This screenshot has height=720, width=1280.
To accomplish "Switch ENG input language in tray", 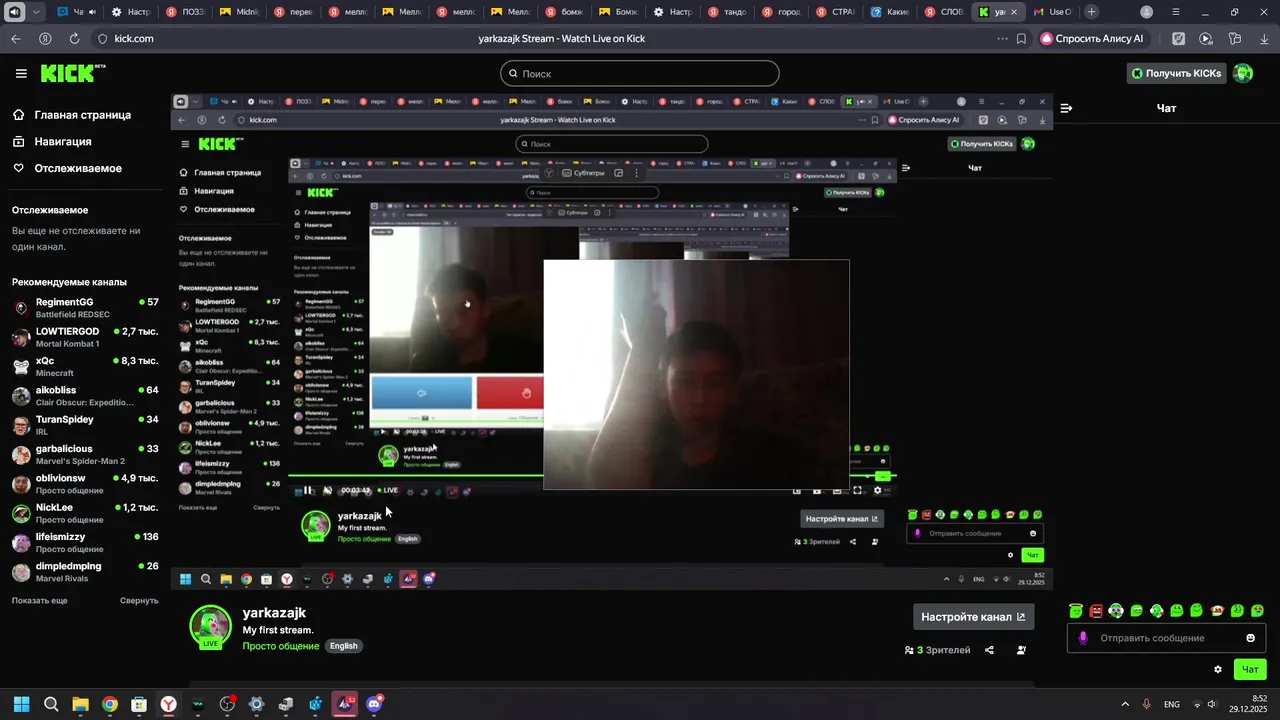I will (1171, 704).
